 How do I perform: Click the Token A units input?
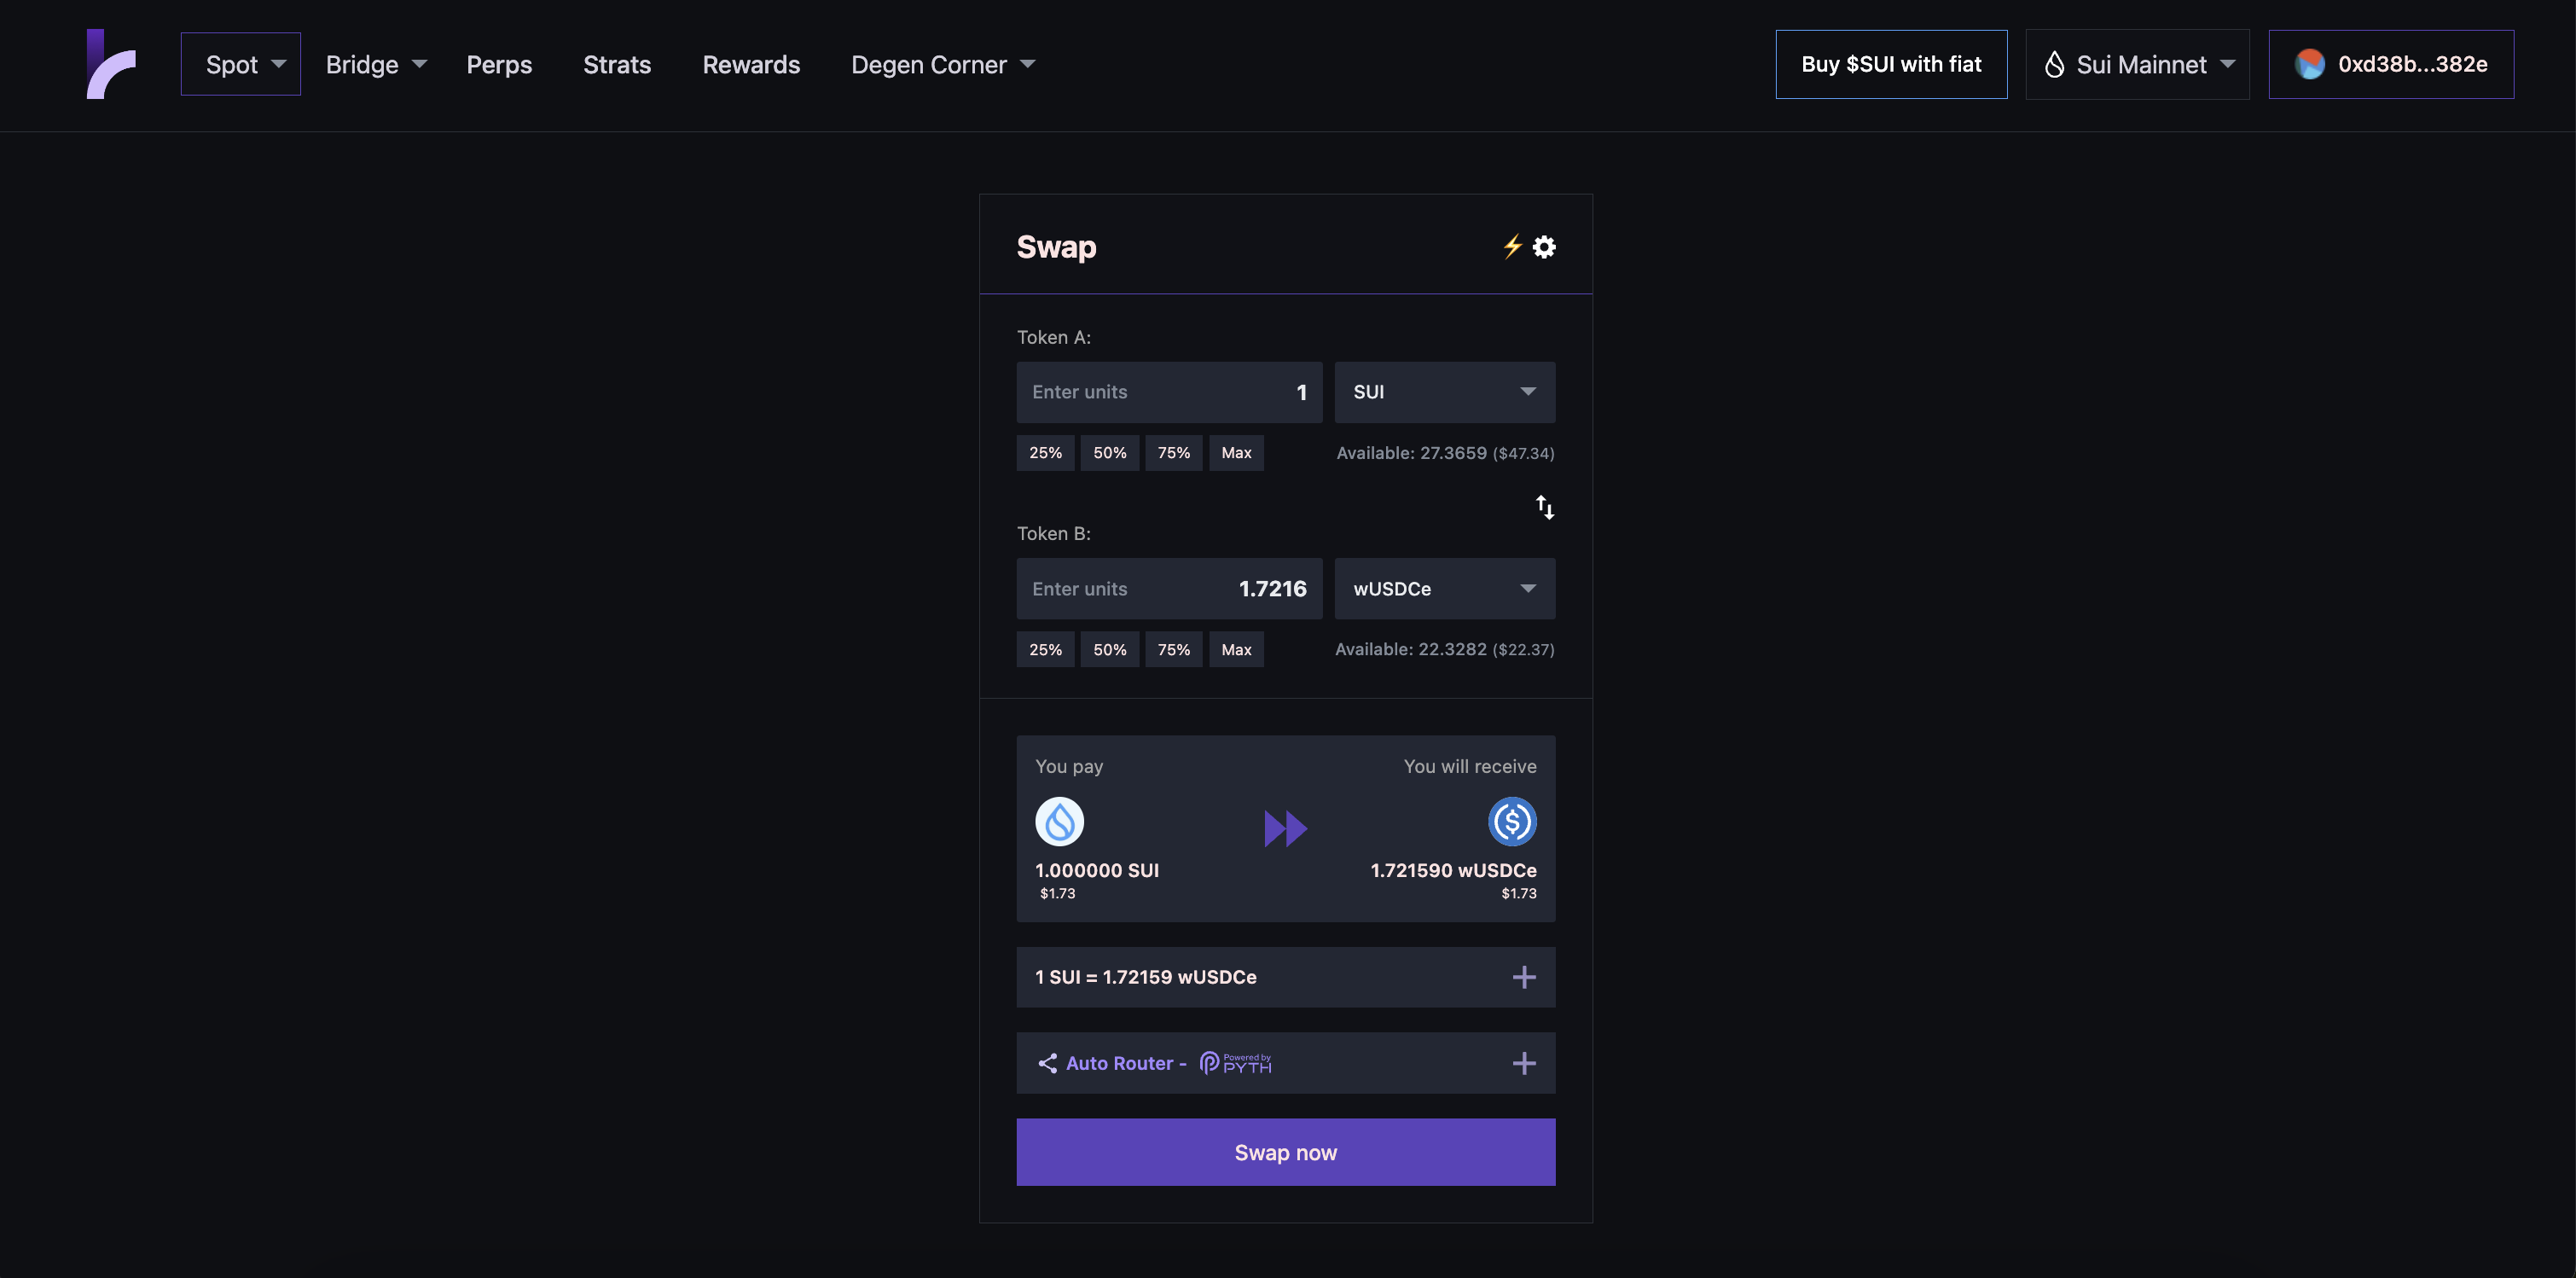tap(1168, 392)
